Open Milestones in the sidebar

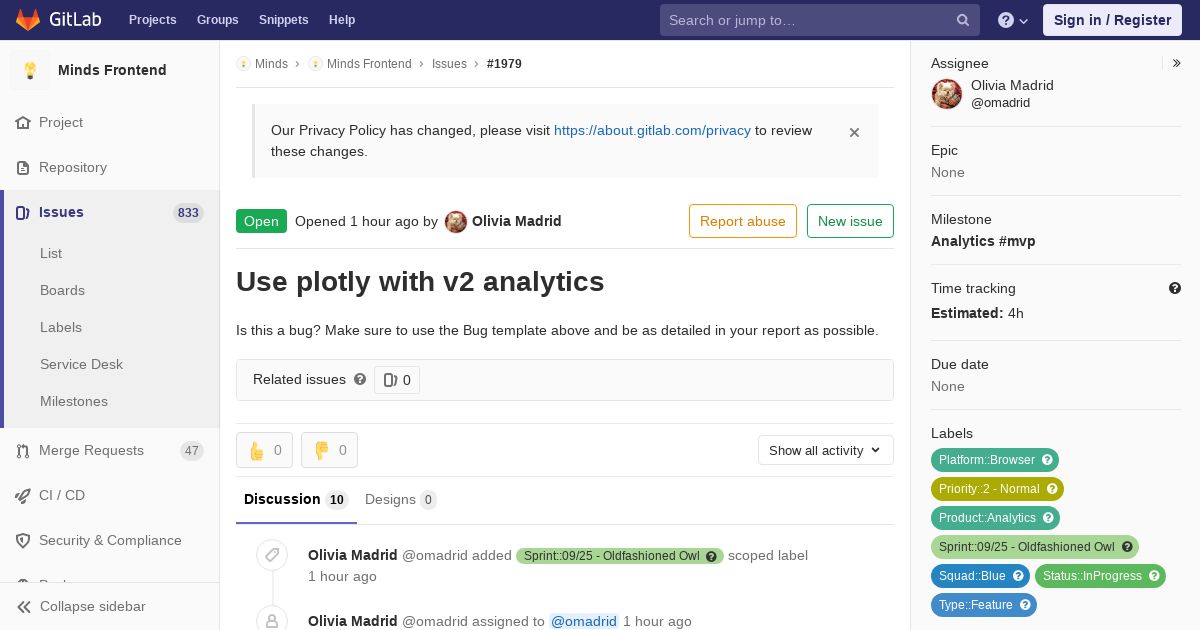74,401
